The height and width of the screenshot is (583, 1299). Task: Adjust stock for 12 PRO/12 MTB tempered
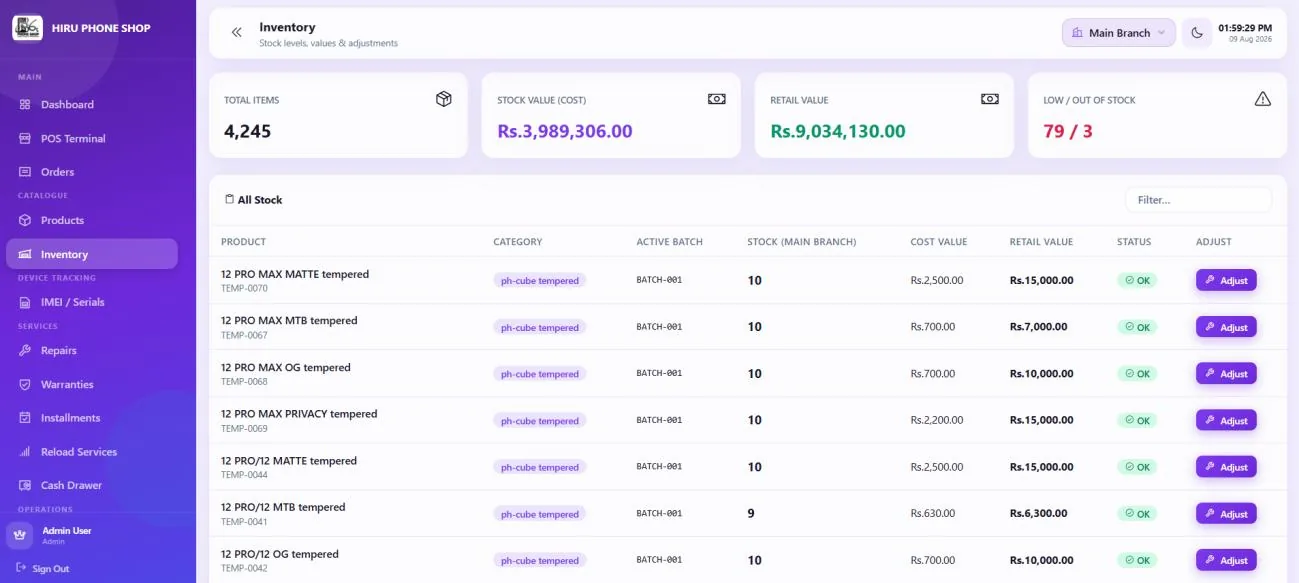tap(1226, 513)
